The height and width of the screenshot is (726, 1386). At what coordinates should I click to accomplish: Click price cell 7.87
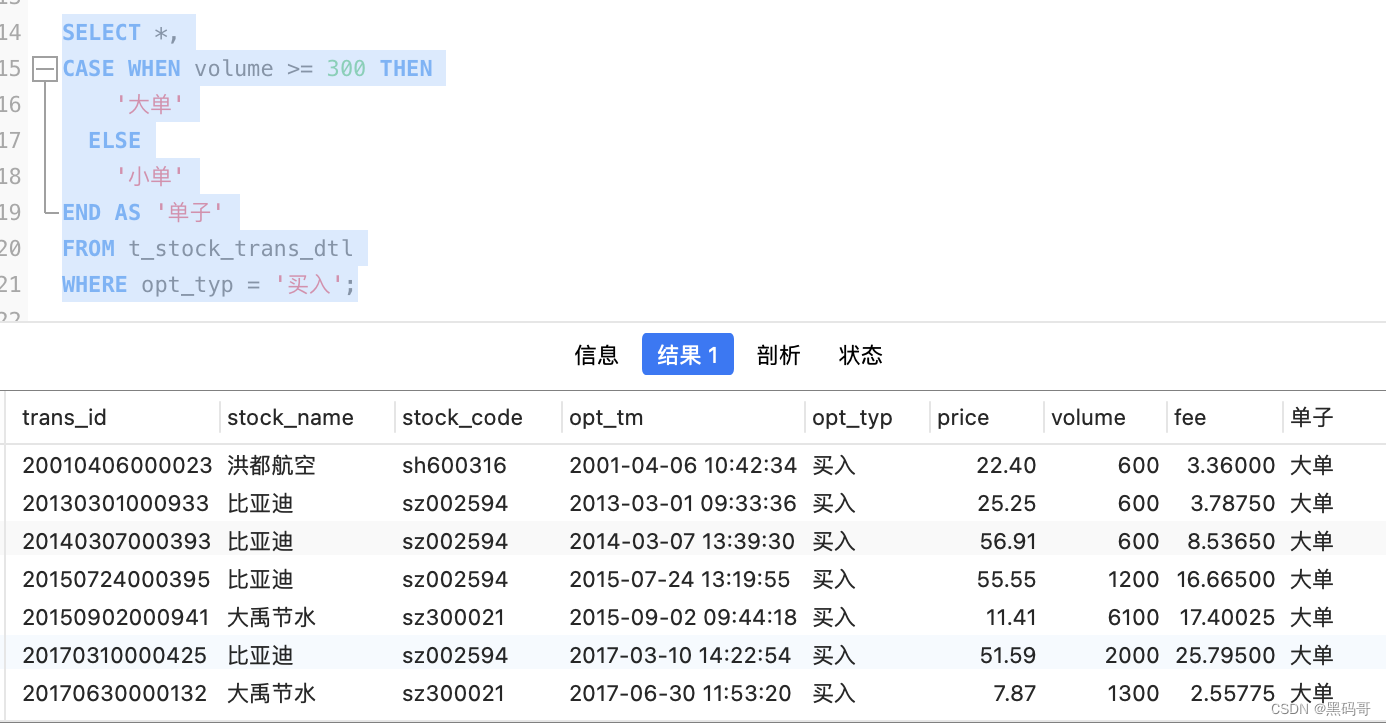1015,693
